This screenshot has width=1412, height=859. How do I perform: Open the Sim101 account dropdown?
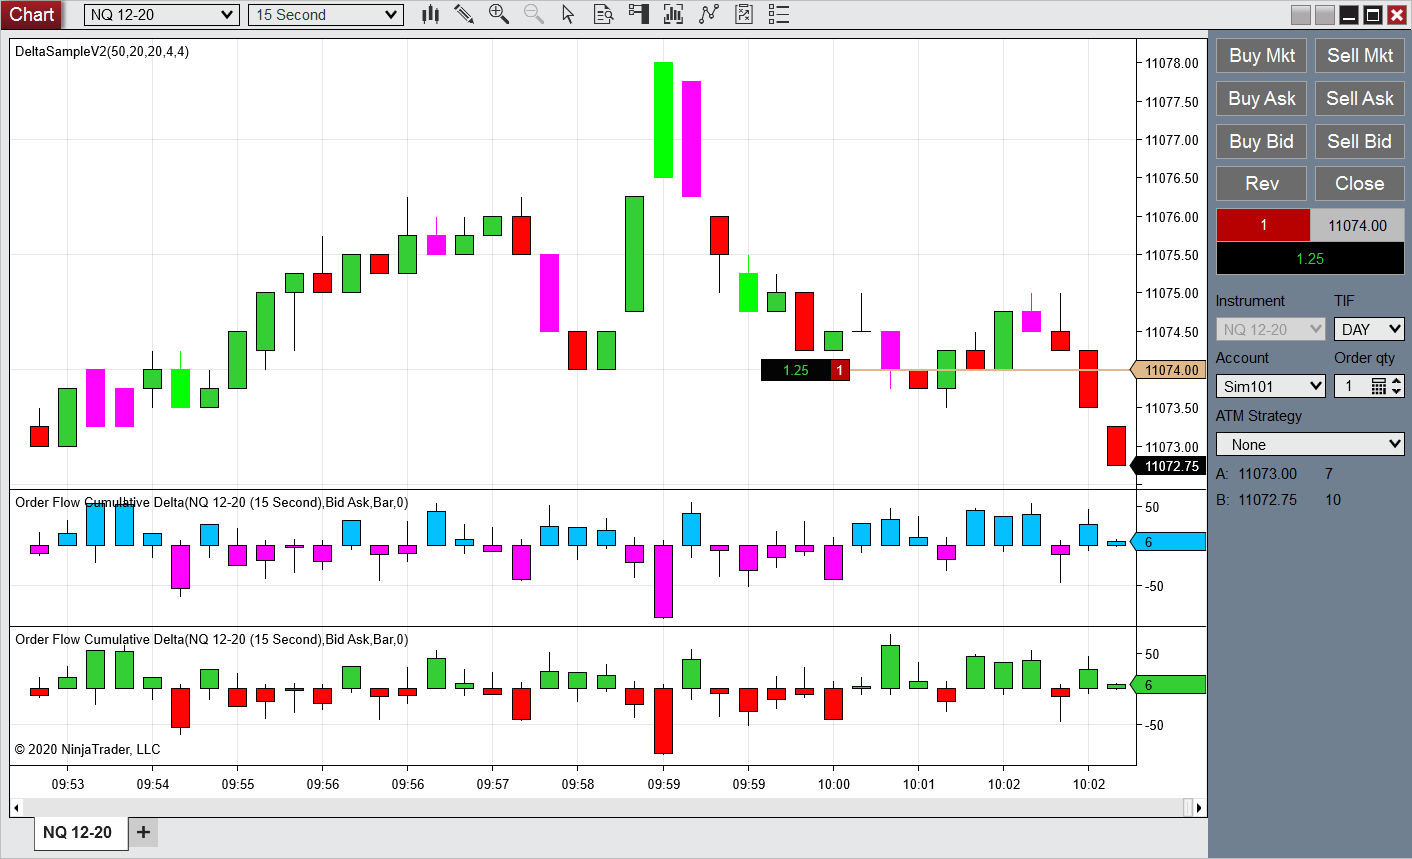coord(1271,386)
